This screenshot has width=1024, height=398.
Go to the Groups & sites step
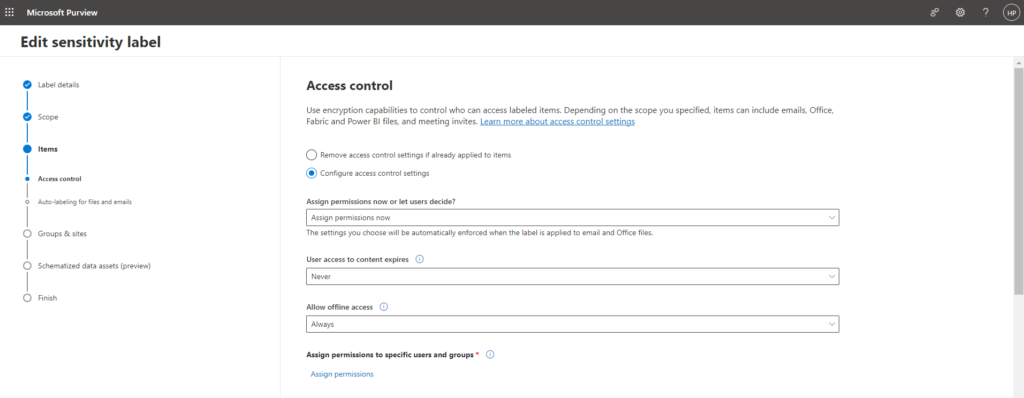(x=62, y=233)
